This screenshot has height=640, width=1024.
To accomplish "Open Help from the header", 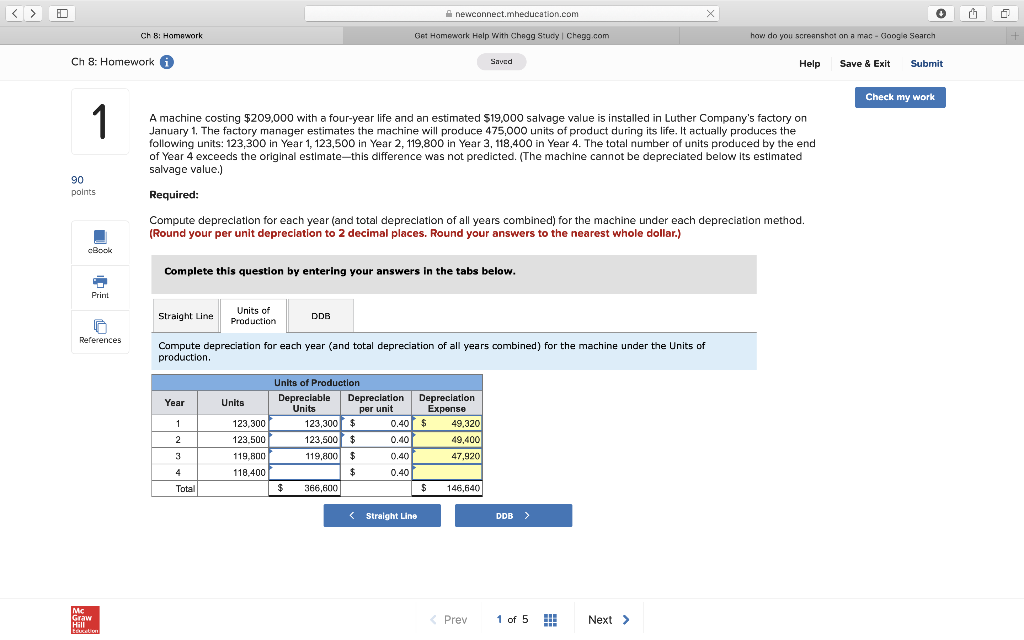I will pos(812,62).
